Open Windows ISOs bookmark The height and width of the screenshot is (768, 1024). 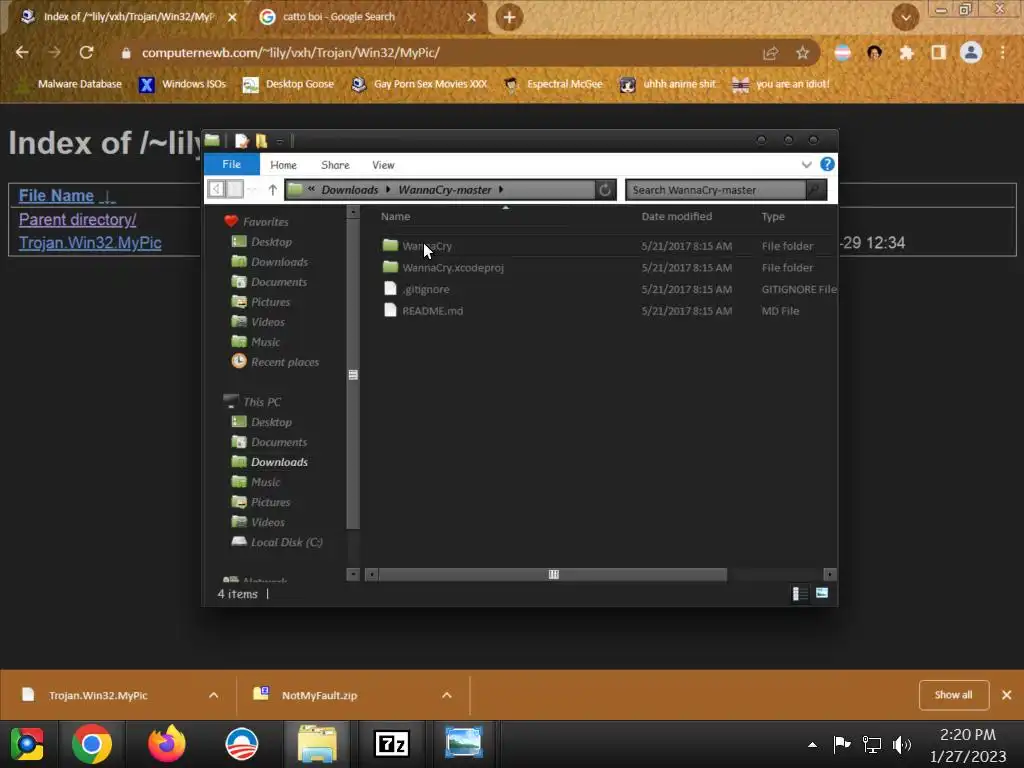[184, 84]
